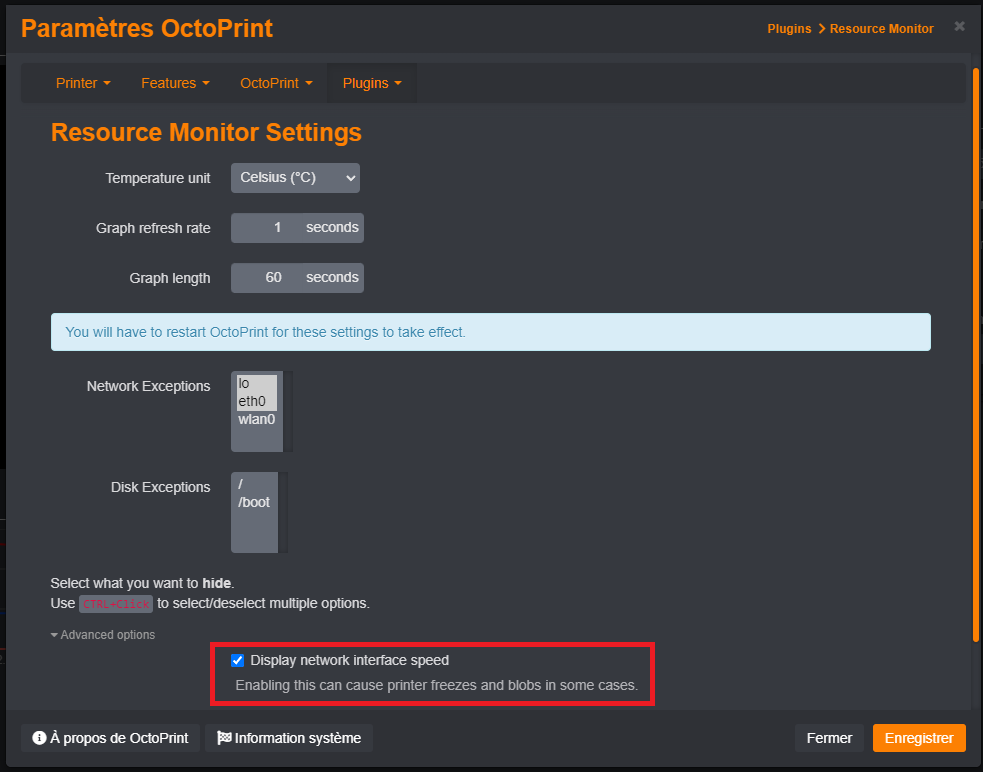Edit the Graph refresh rate value
This screenshot has height=772, width=983.
tap(264, 228)
